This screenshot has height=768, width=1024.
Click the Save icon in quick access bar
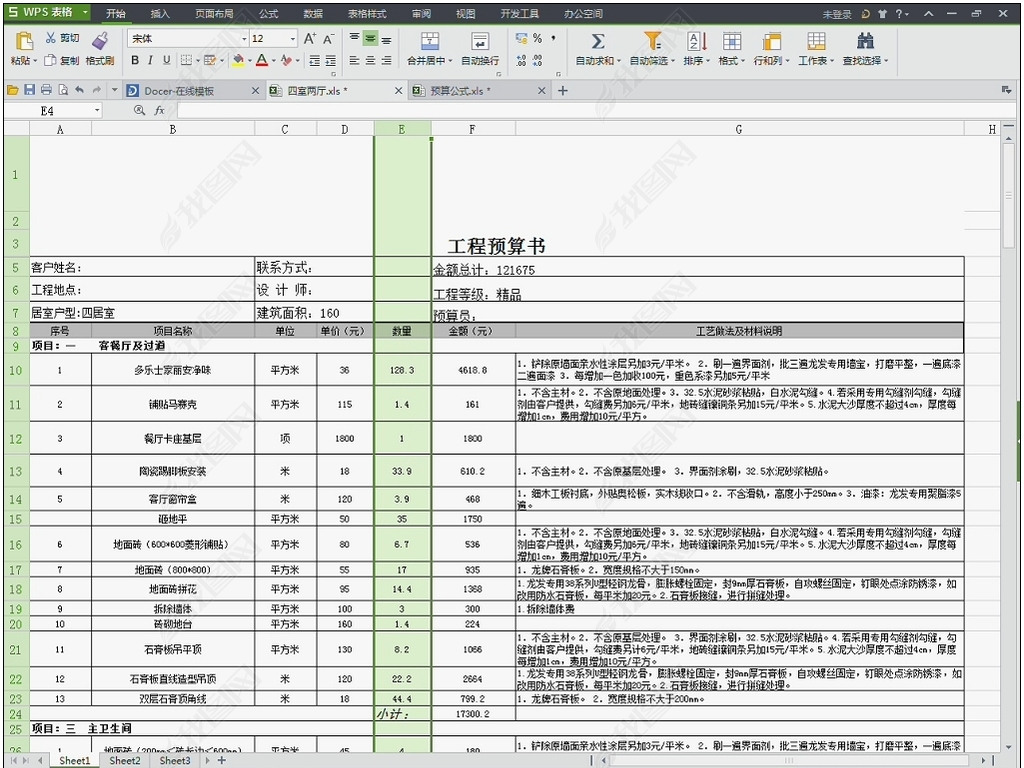tap(29, 90)
